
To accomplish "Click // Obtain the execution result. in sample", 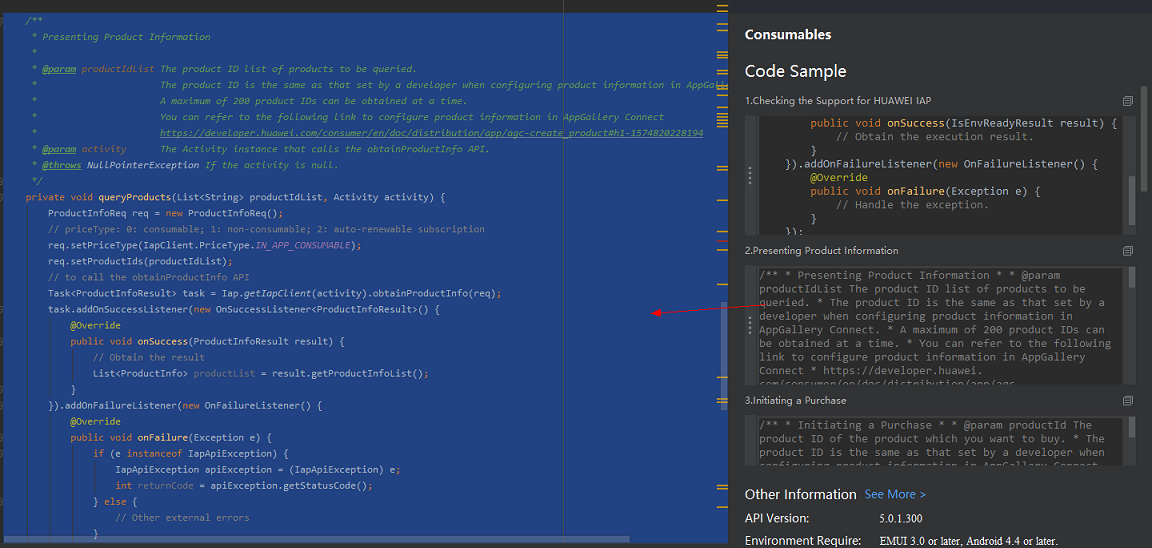I will (935, 137).
